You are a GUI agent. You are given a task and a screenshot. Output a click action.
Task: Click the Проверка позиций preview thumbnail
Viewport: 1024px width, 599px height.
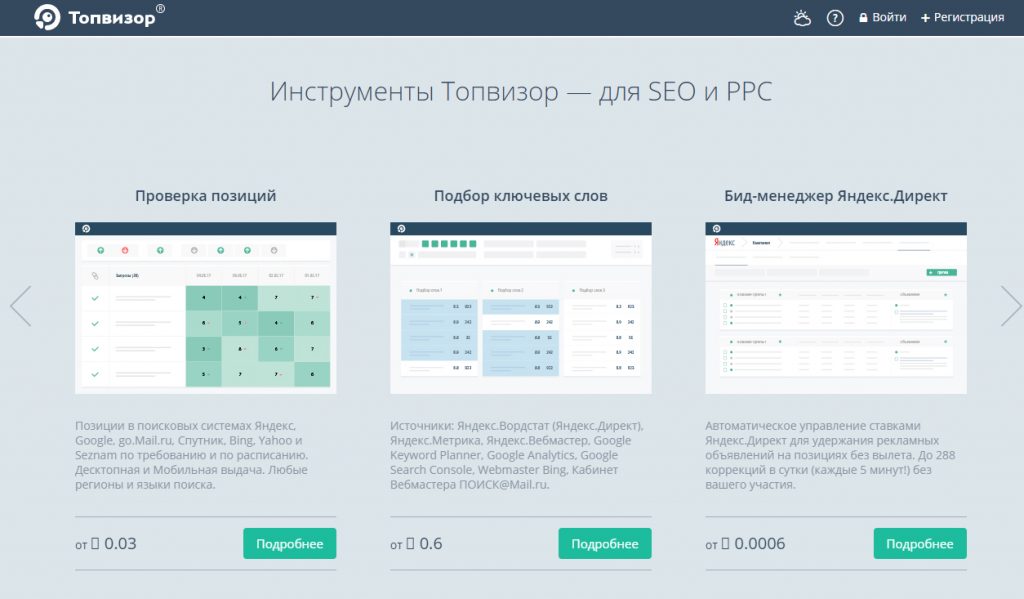pyautogui.click(x=206, y=308)
